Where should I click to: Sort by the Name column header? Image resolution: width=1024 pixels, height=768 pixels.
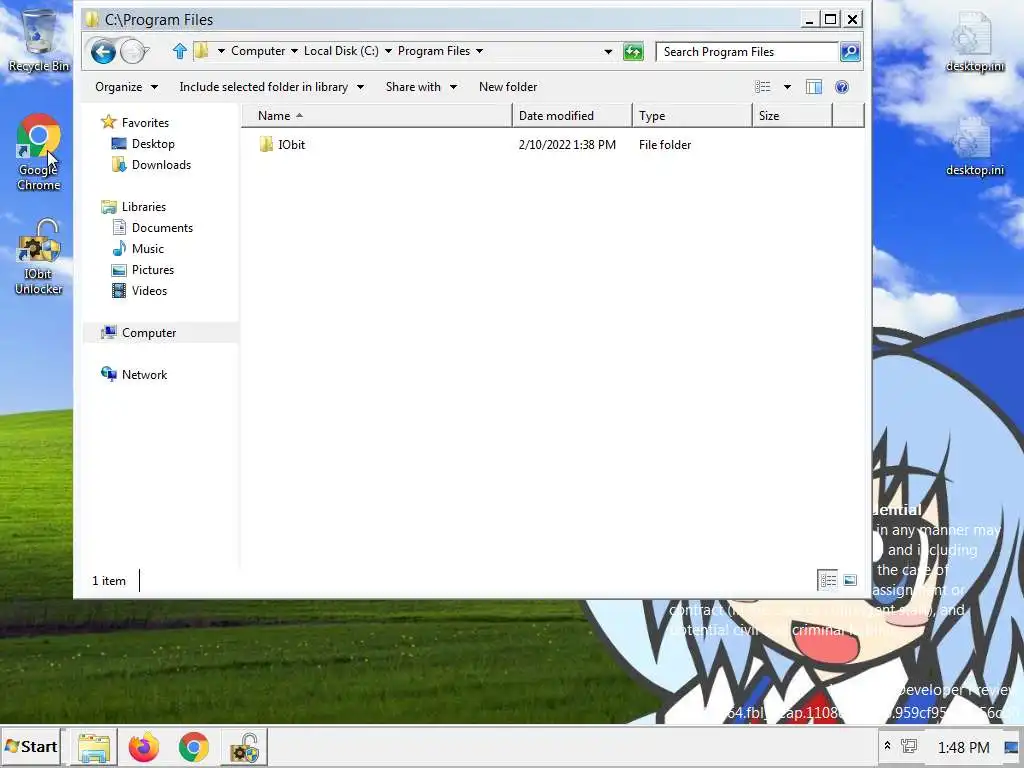tap(377, 116)
